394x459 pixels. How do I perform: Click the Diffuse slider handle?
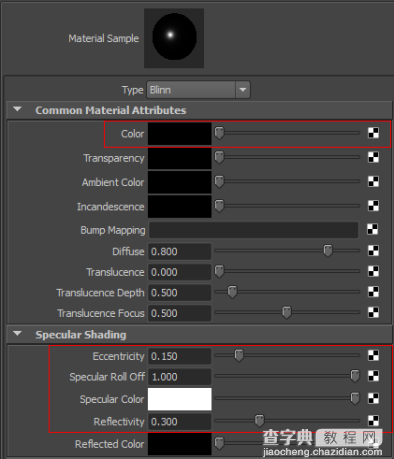pyautogui.click(x=328, y=251)
